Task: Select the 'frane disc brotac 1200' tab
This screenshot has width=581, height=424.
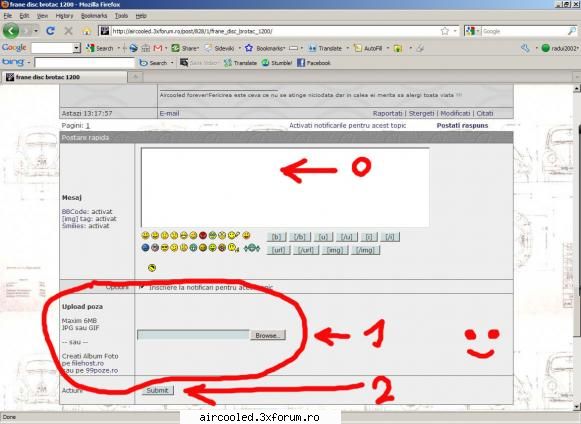Action: 64,77
